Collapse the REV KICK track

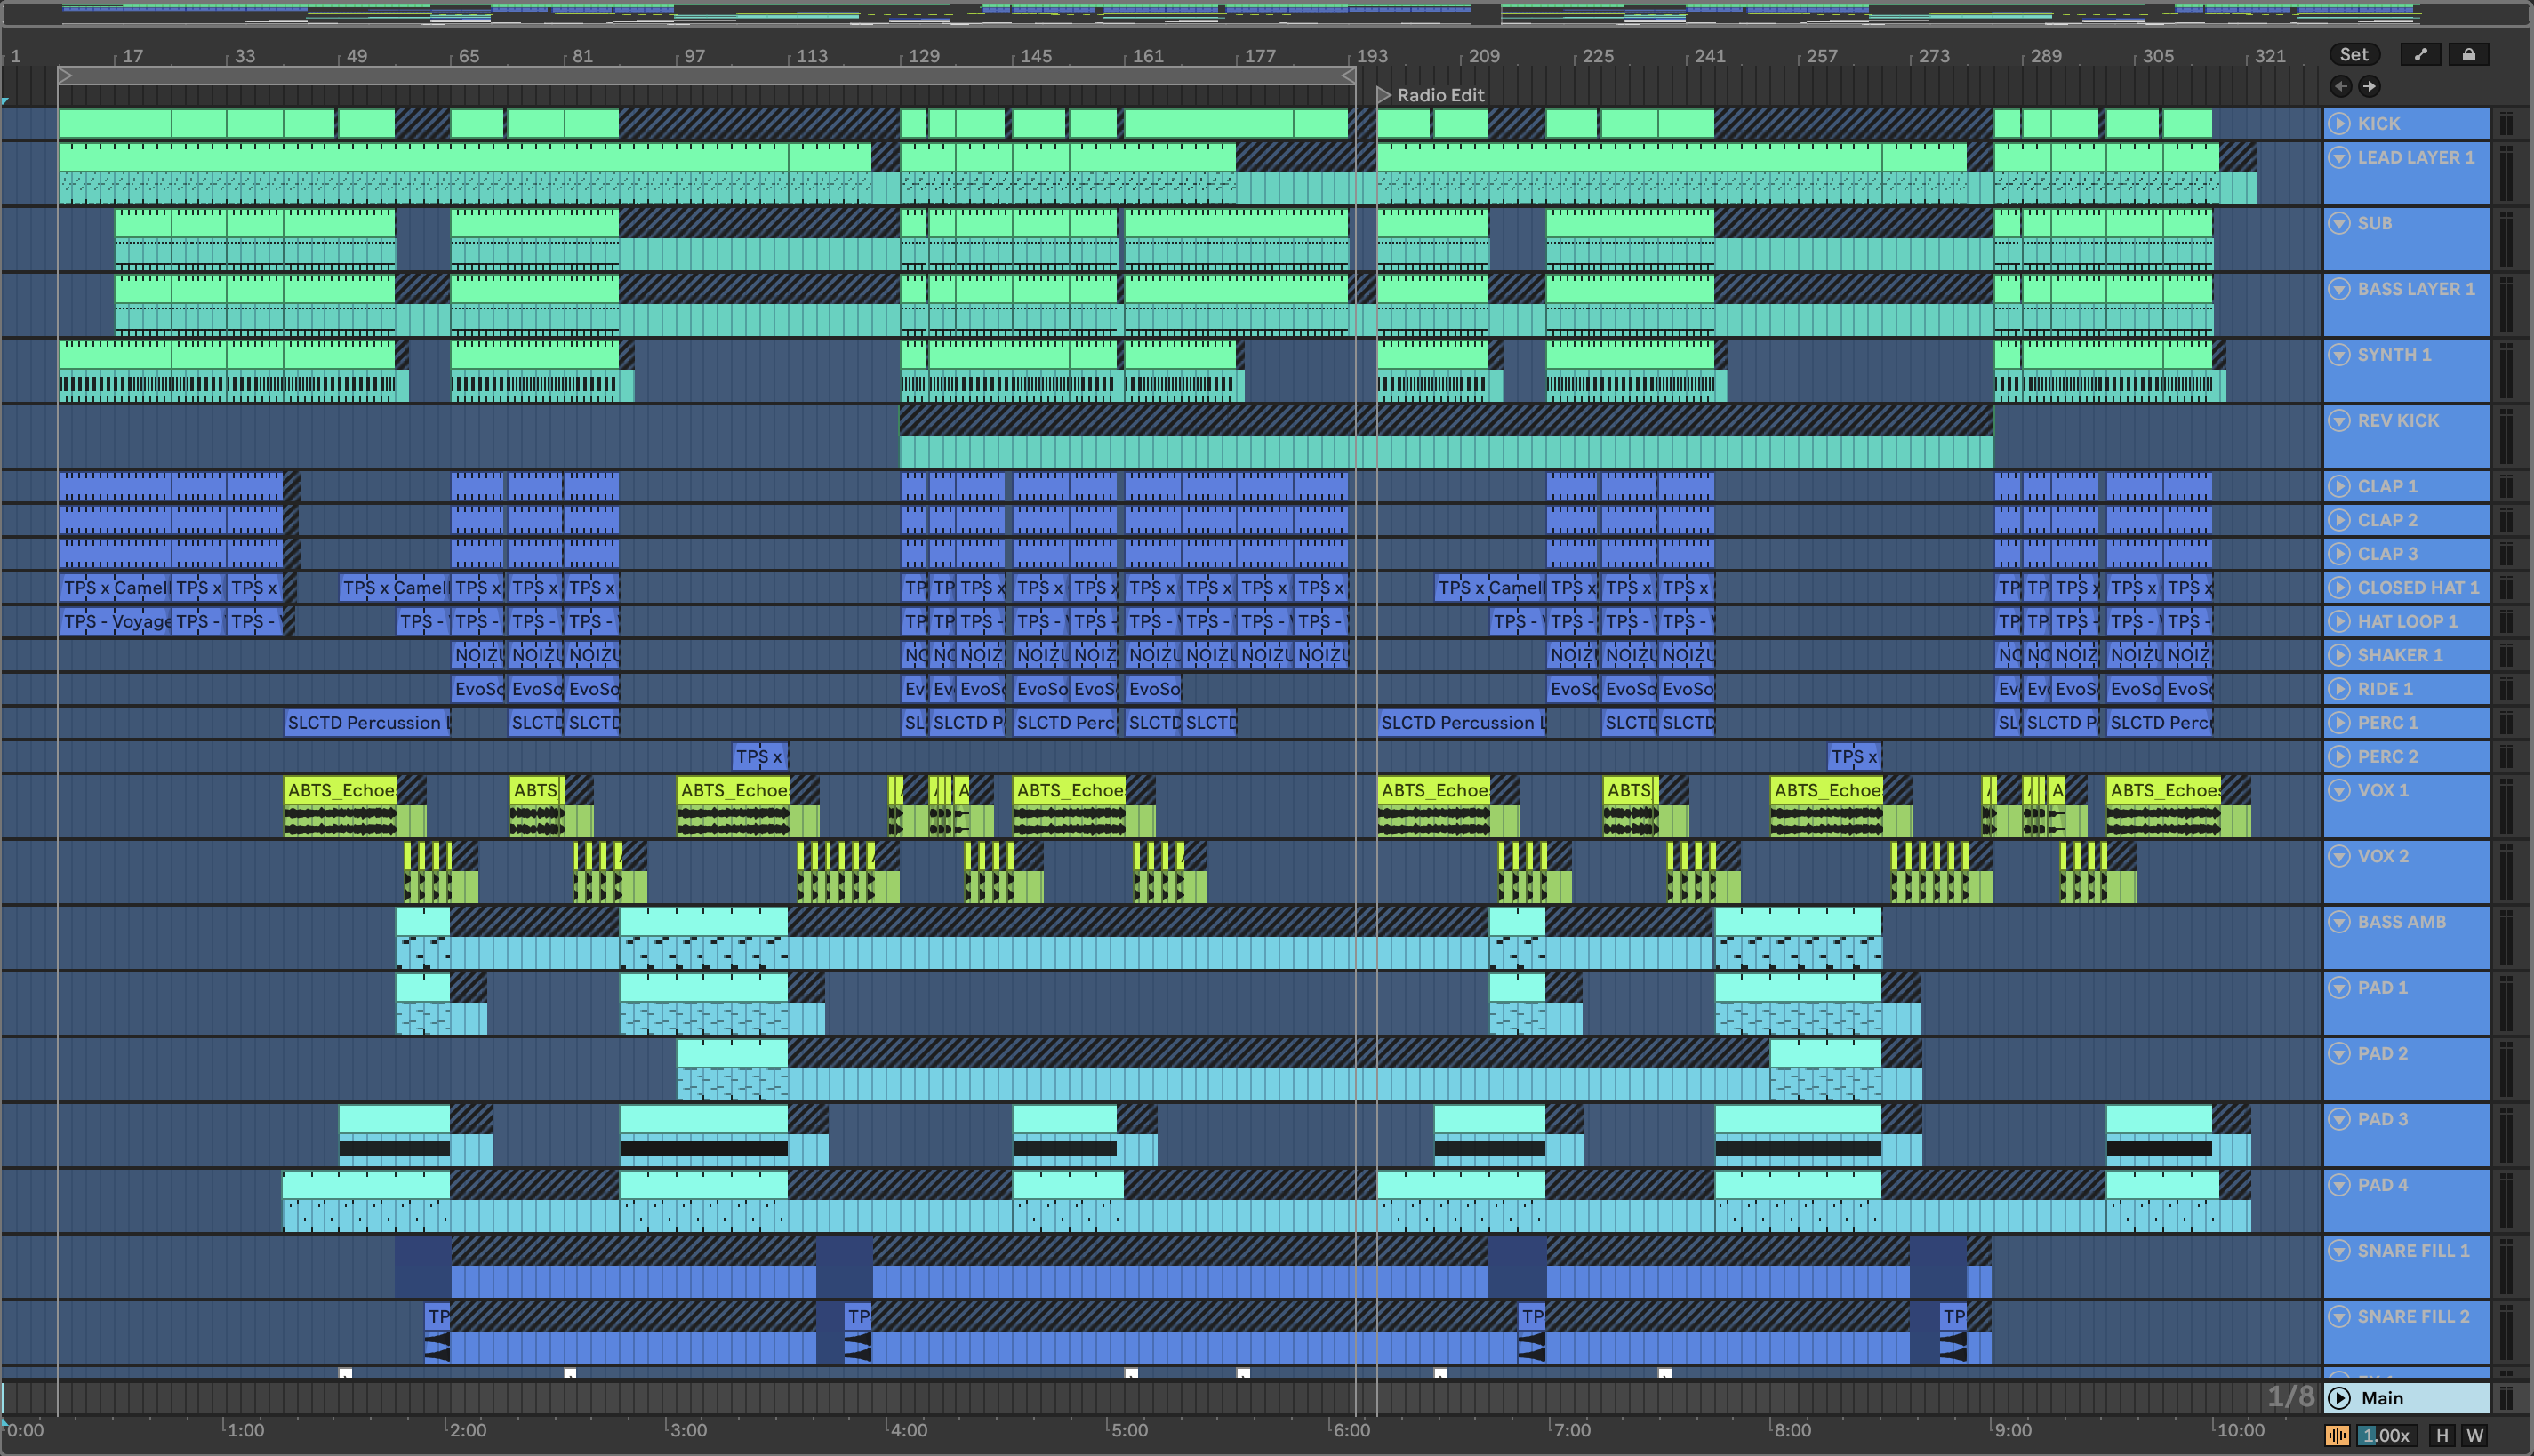(x=2339, y=420)
